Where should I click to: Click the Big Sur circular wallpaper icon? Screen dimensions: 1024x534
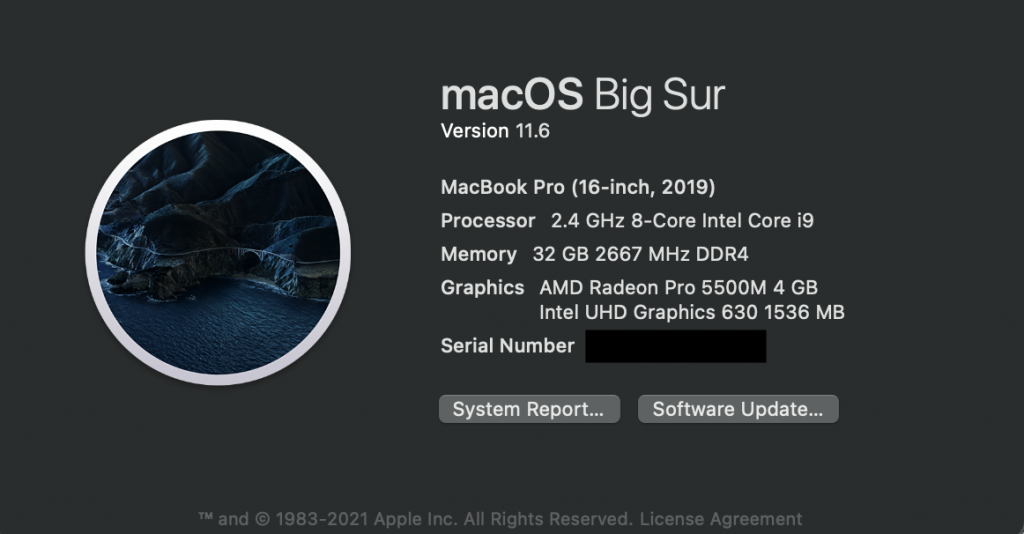218,253
